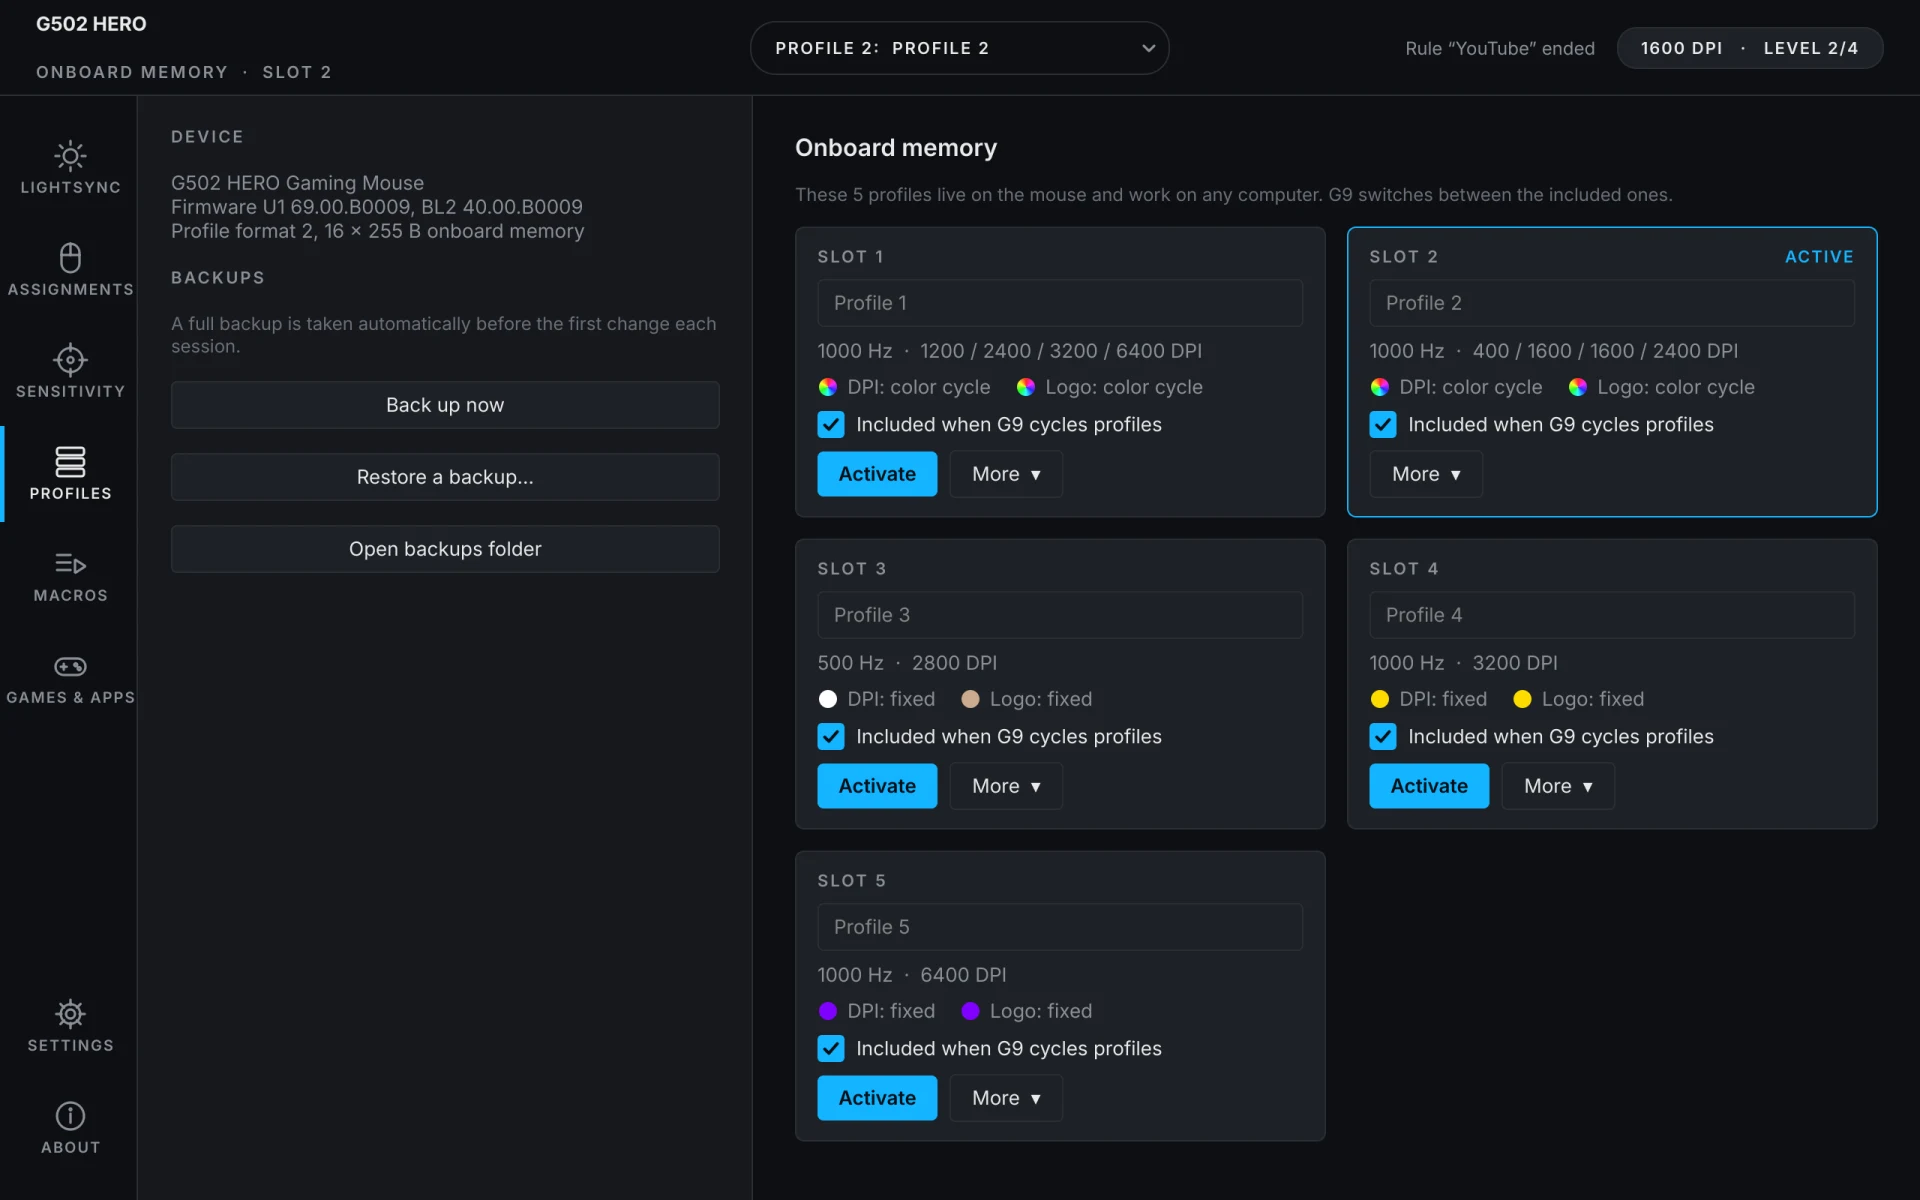Click the Profile 4 name field
Screen dimensions: 1920x1200
1612,615
